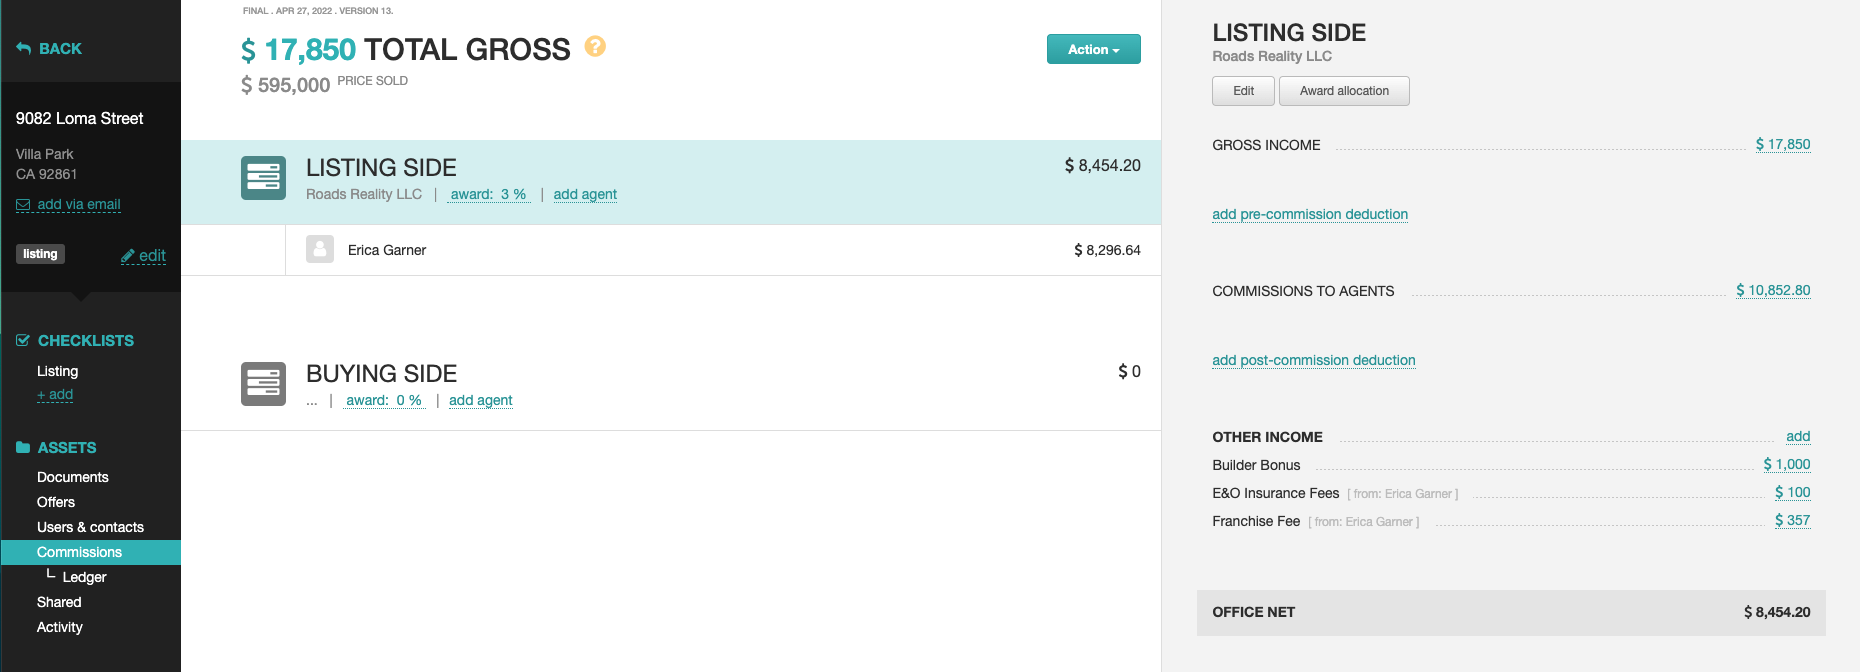Click the pencil edit icon in sidebar
1860x672 pixels.
[x=128, y=256]
